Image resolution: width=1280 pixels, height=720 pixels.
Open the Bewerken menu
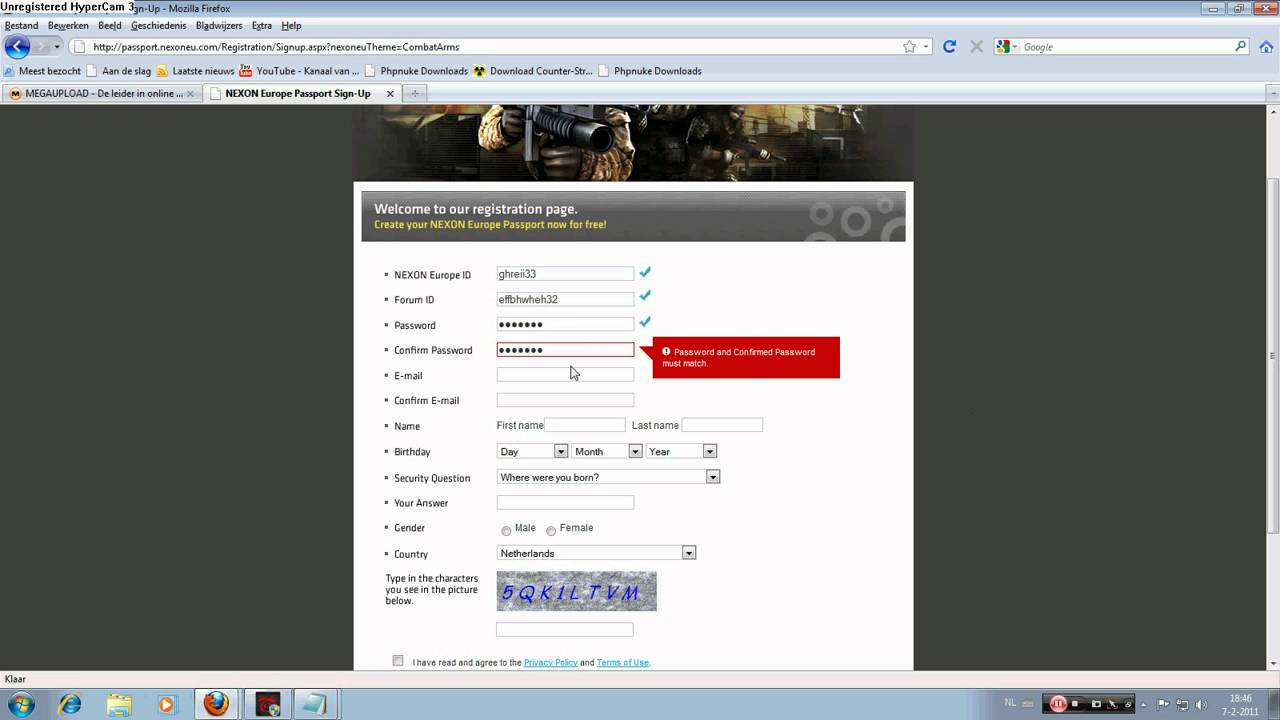click(x=68, y=25)
